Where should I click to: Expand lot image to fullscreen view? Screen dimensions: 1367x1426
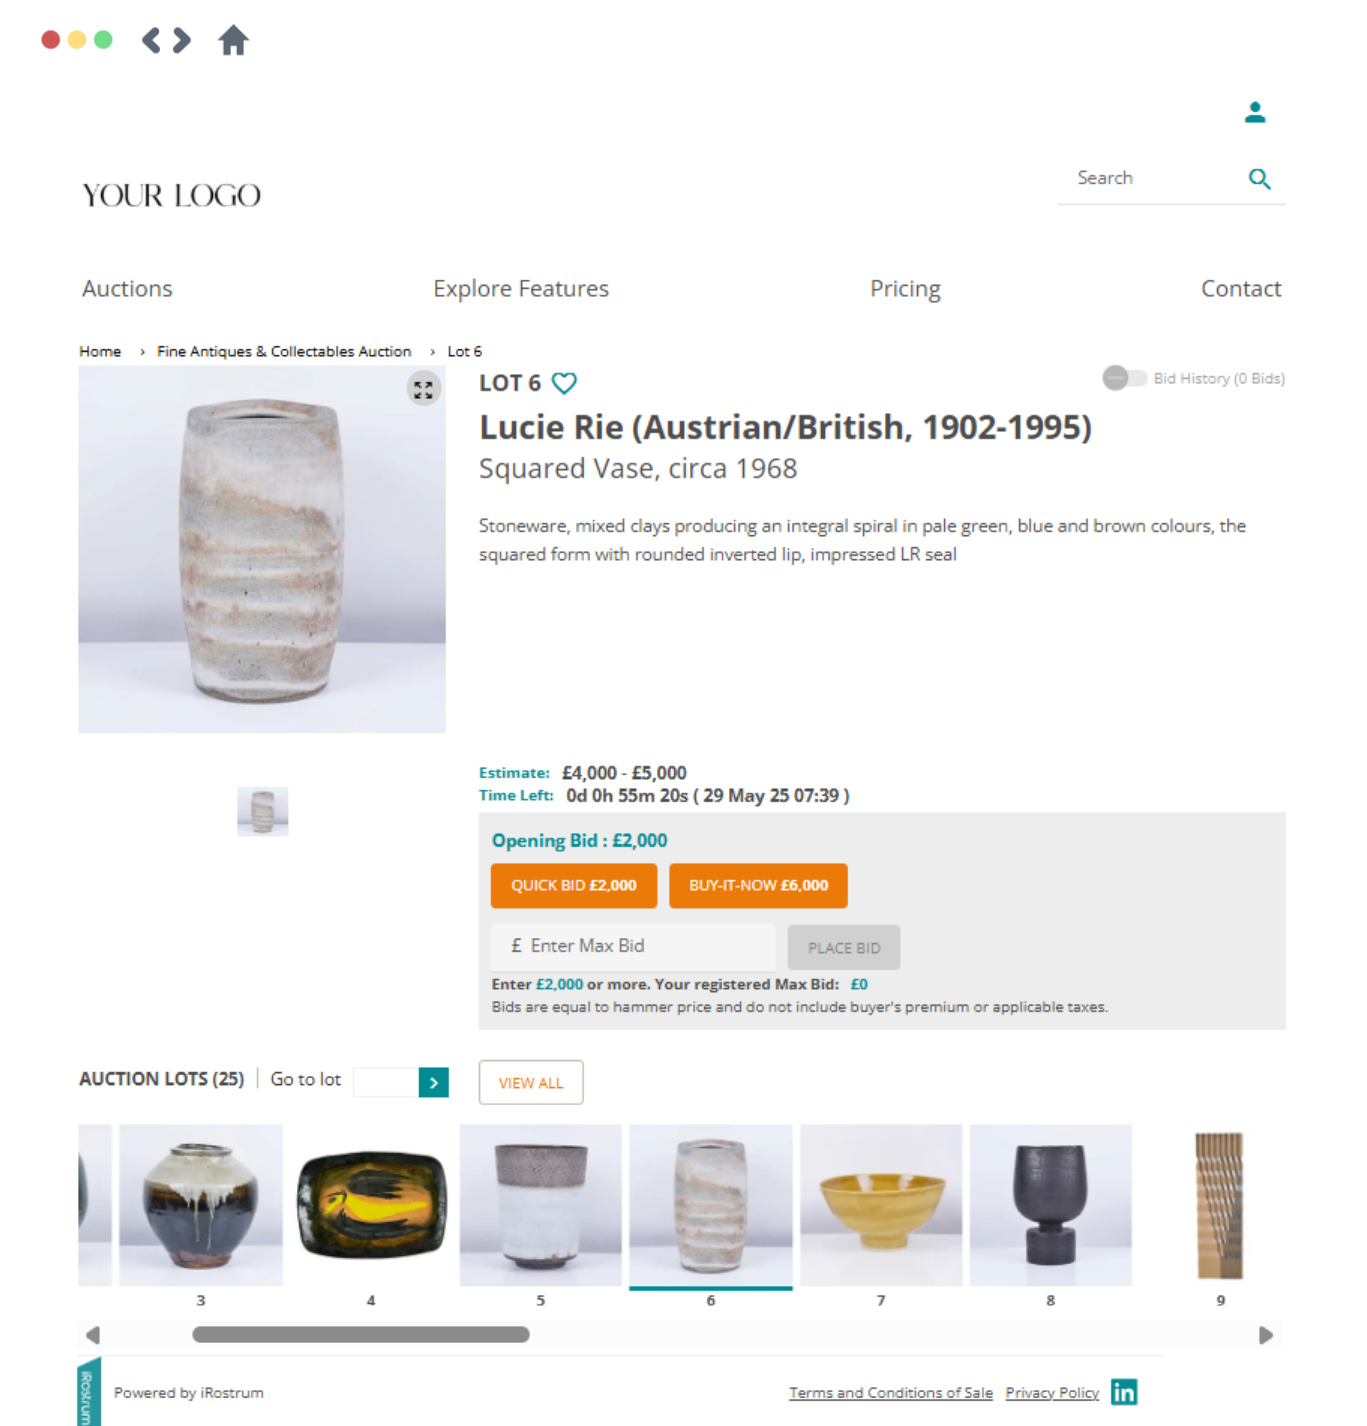pos(424,389)
